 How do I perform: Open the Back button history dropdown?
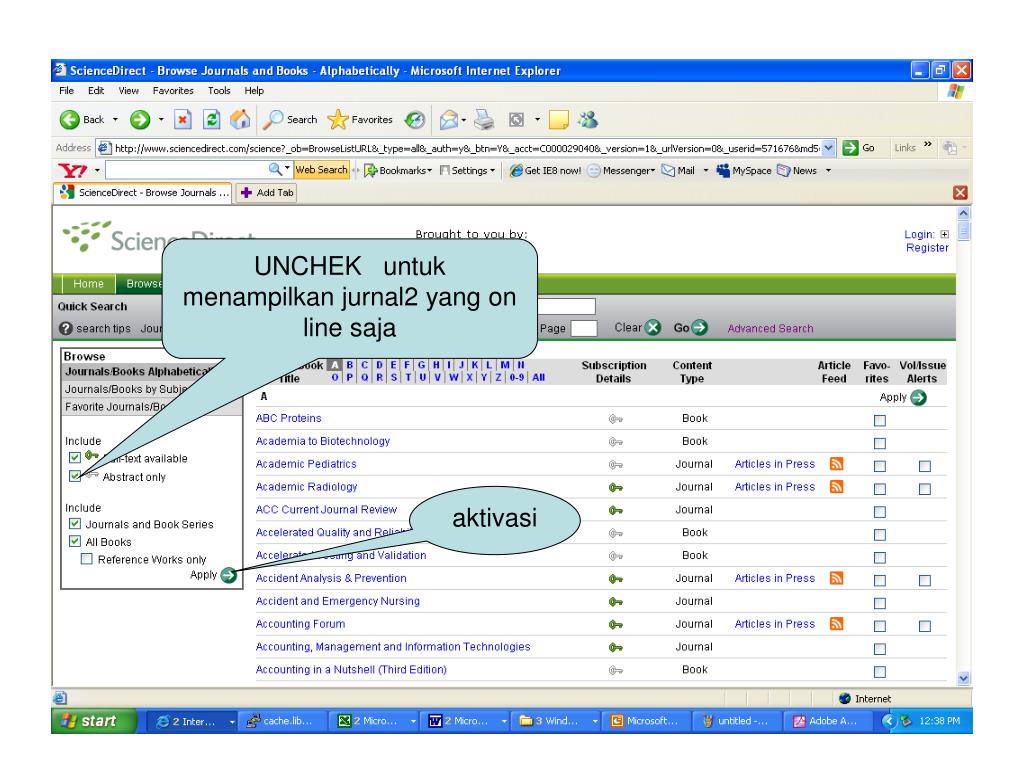tap(116, 120)
